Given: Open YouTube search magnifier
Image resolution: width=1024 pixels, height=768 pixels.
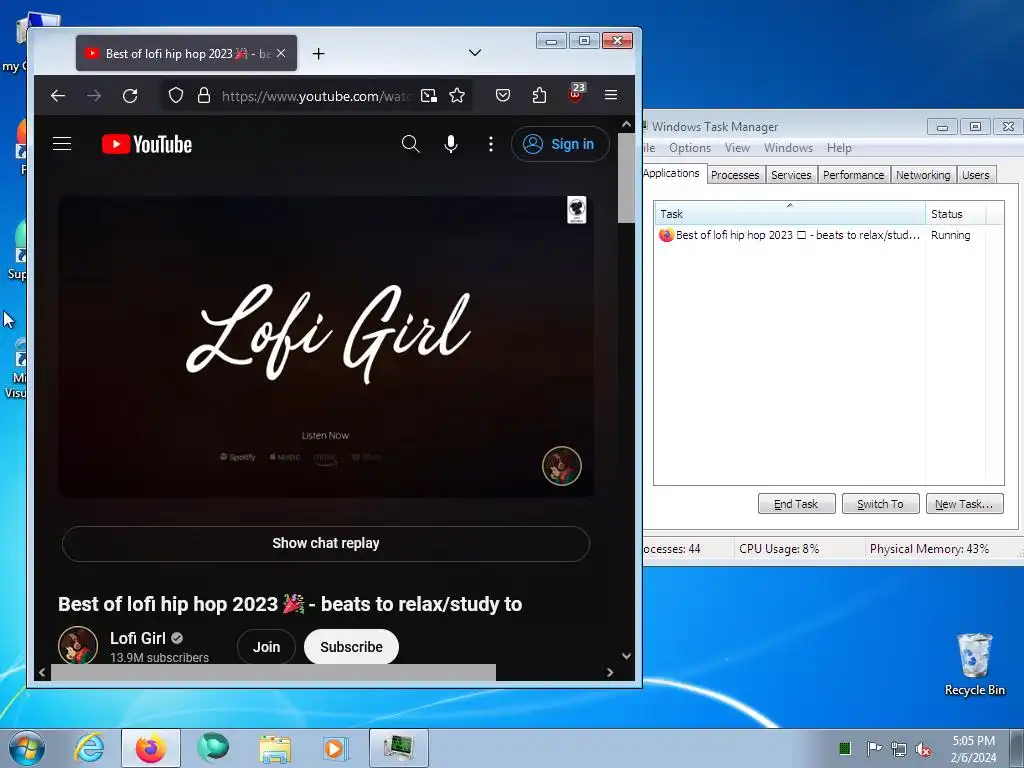Looking at the screenshot, I should tap(410, 144).
